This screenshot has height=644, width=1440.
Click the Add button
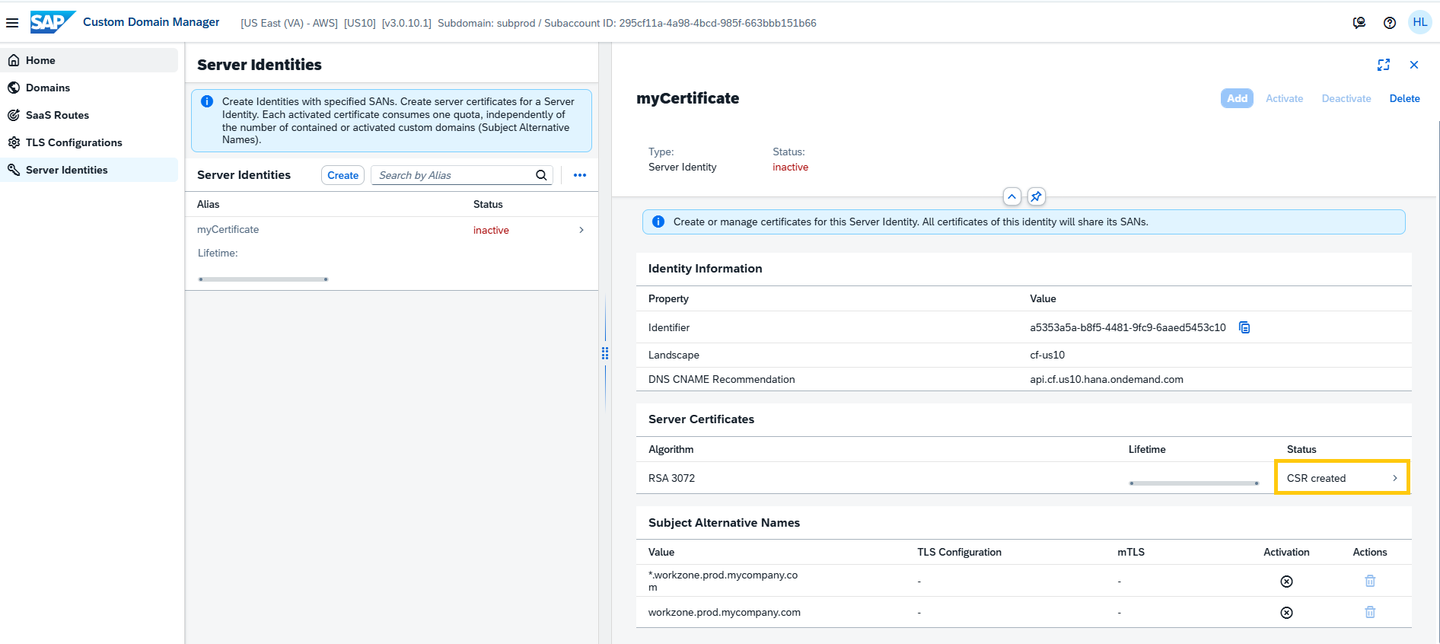(1237, 98)
